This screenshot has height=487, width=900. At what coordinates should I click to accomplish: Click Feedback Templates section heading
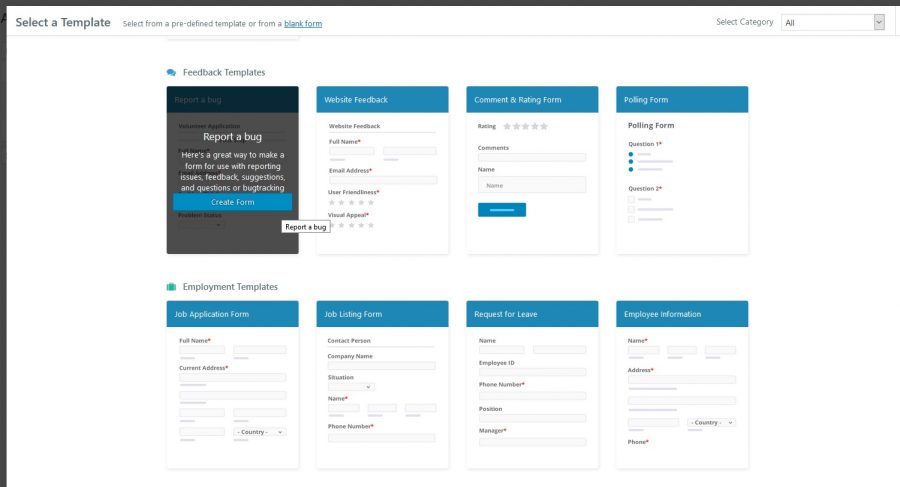click(x=224, y=72)
